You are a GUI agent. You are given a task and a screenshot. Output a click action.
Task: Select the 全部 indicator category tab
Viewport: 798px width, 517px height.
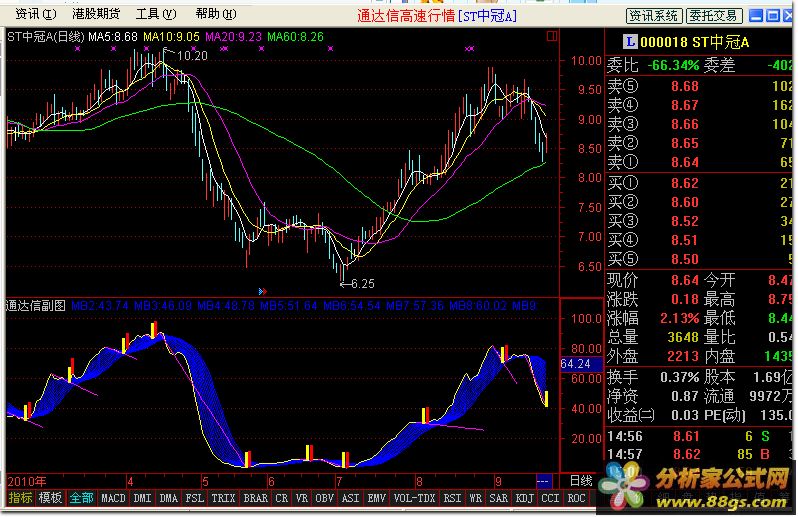[x=81, y=498]
